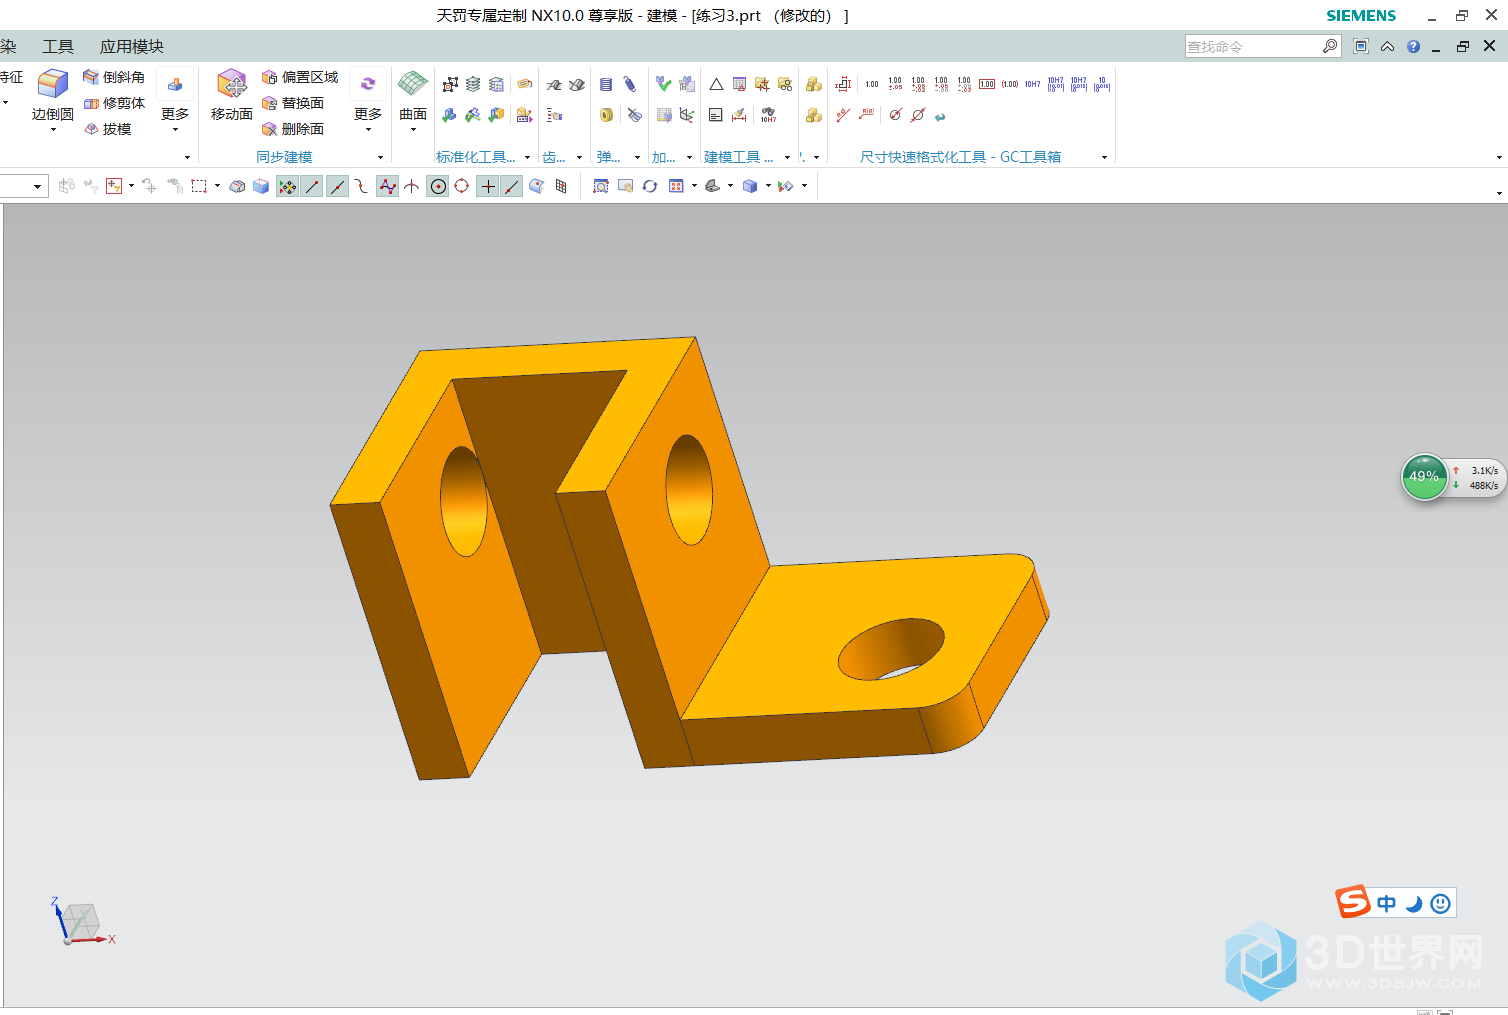Click the 49% network speed floating widget
The height and width of the screenshot is (1015, 1508).
point(1453,477)
